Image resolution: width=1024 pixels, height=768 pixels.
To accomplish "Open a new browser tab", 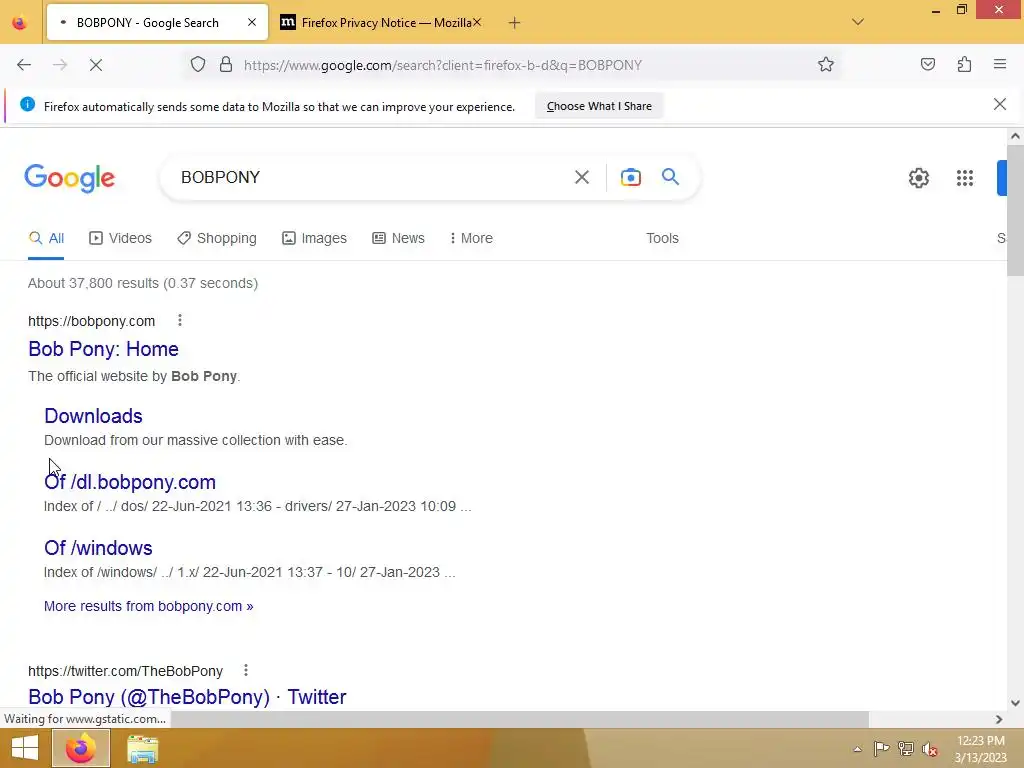I will coord(515,23).
